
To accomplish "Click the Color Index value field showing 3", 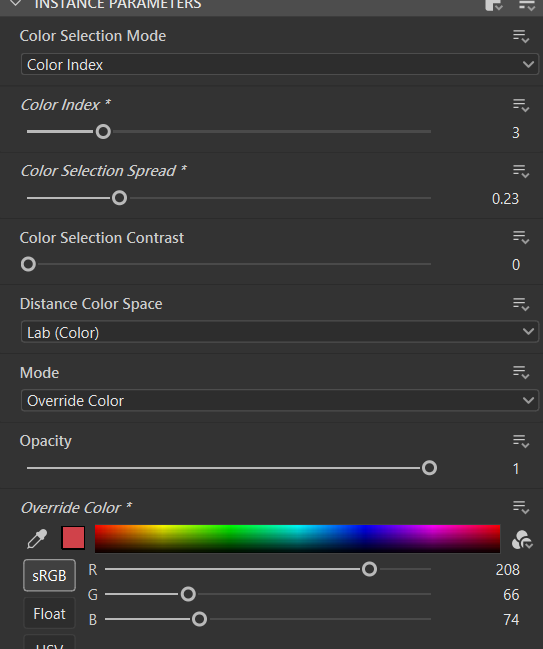I will [515, 132].
